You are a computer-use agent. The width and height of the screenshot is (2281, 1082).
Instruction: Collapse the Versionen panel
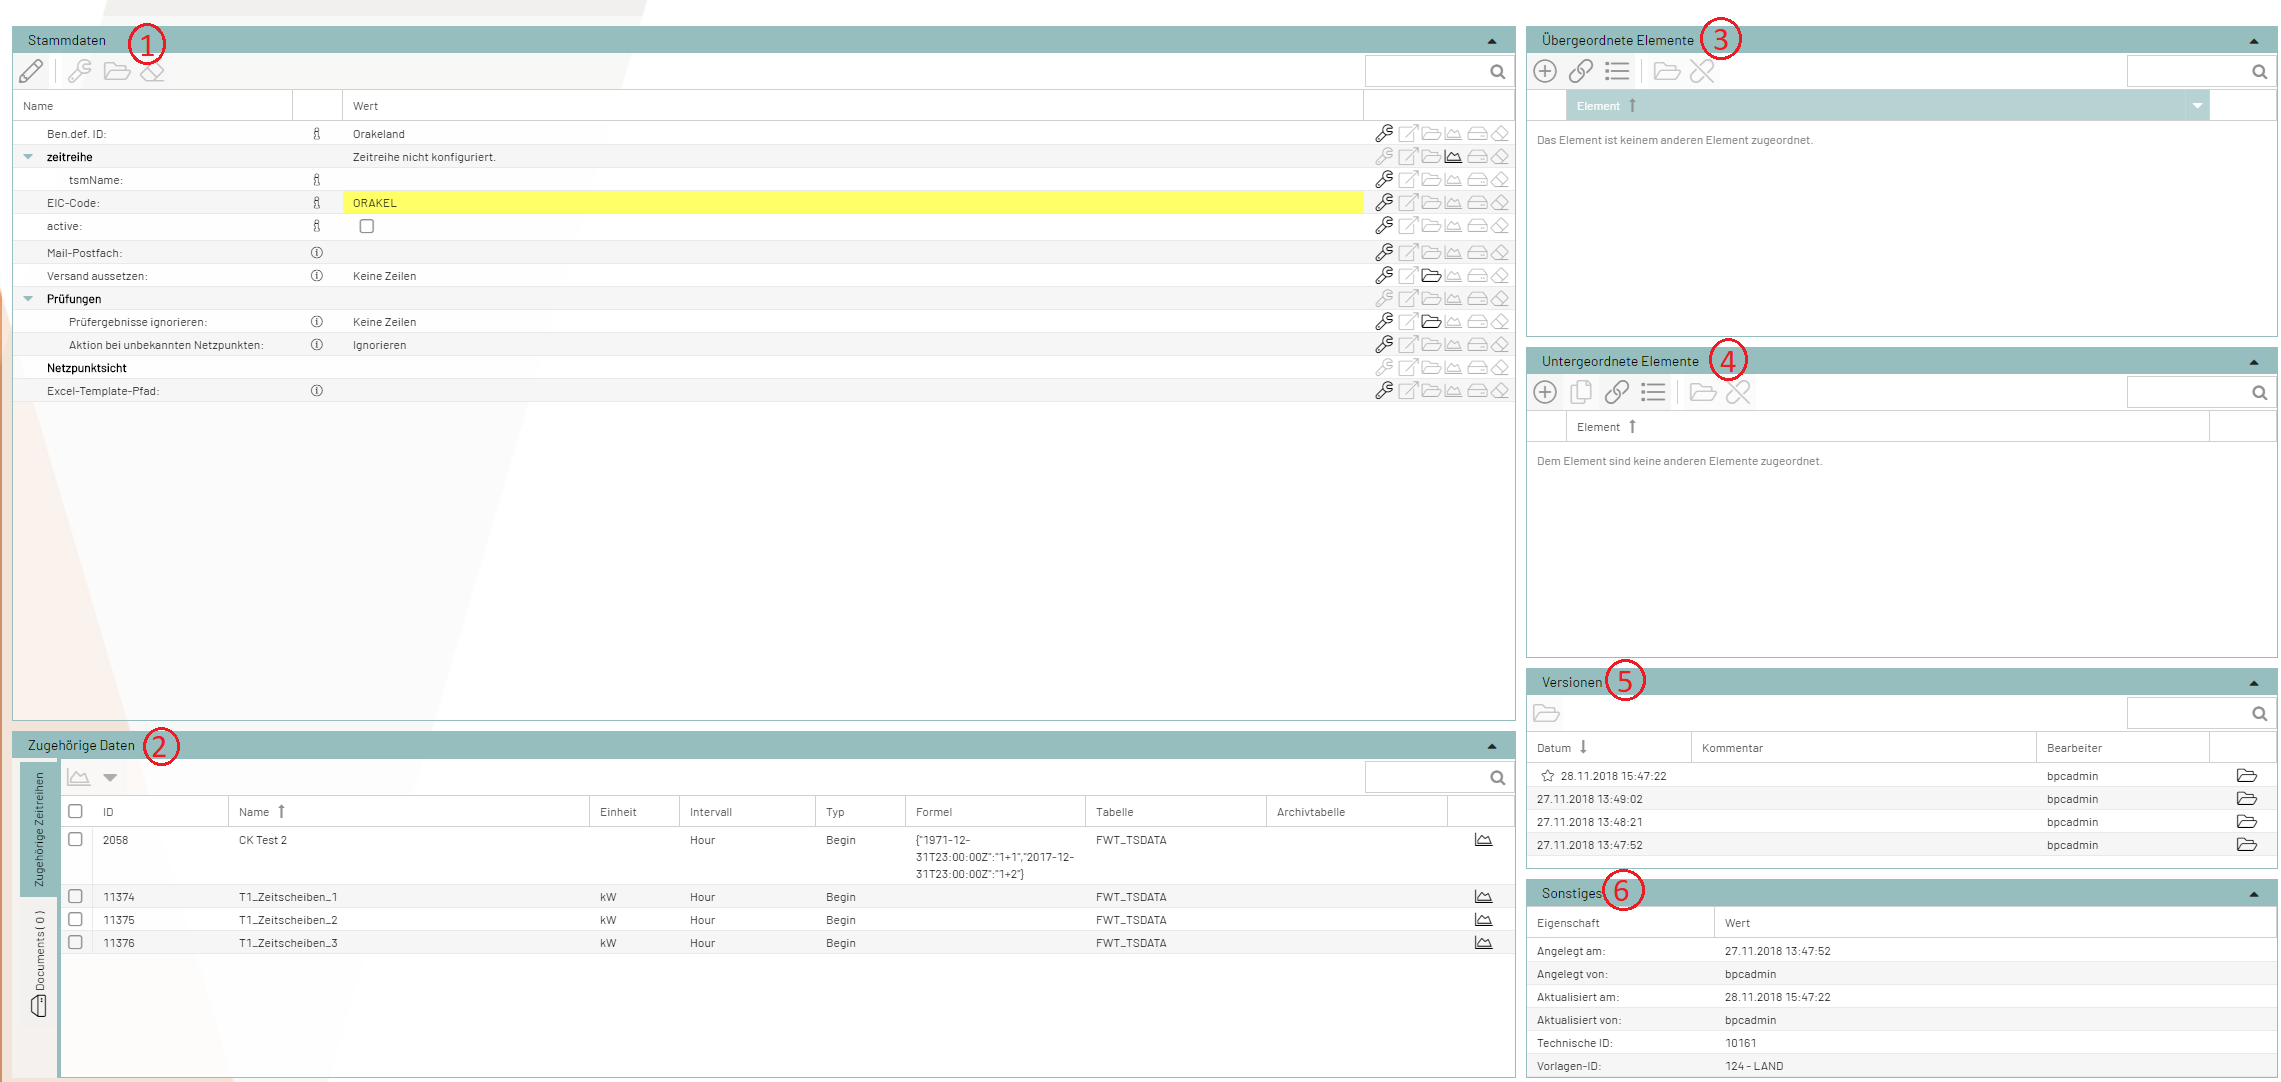pyautogui.click(x=2254, y=683)
